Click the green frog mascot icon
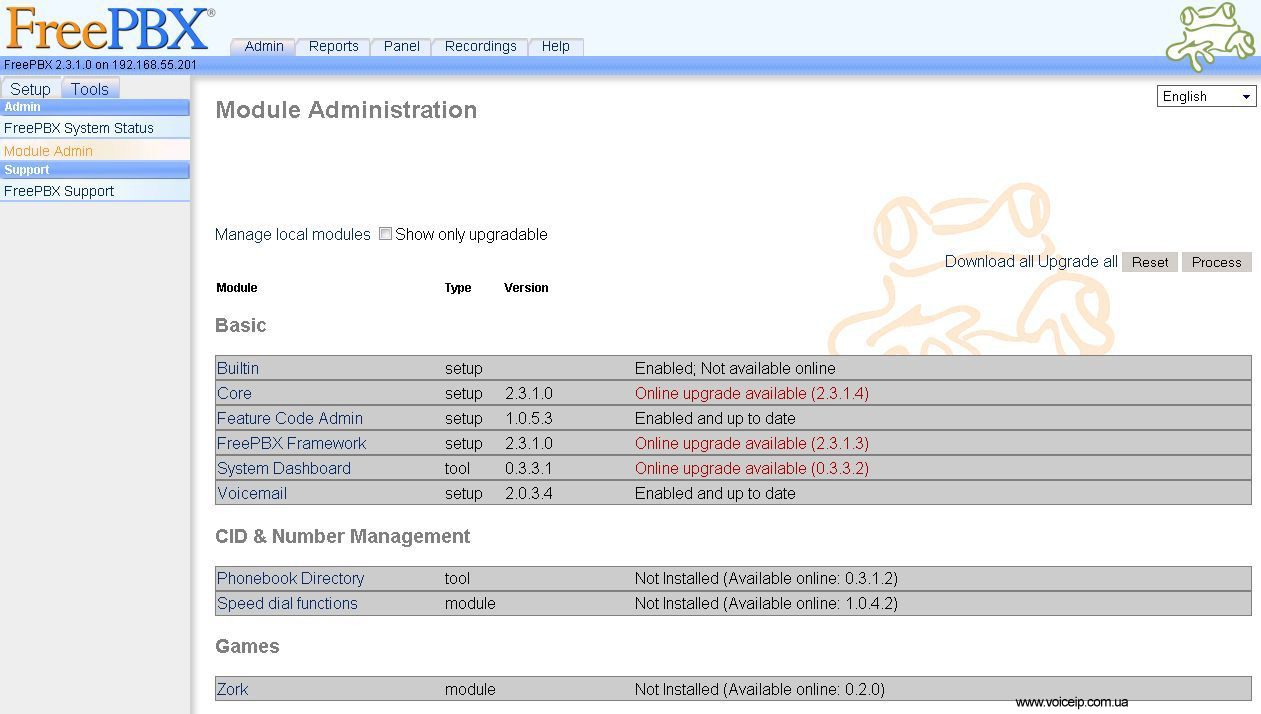 [x=1211, y=36]
